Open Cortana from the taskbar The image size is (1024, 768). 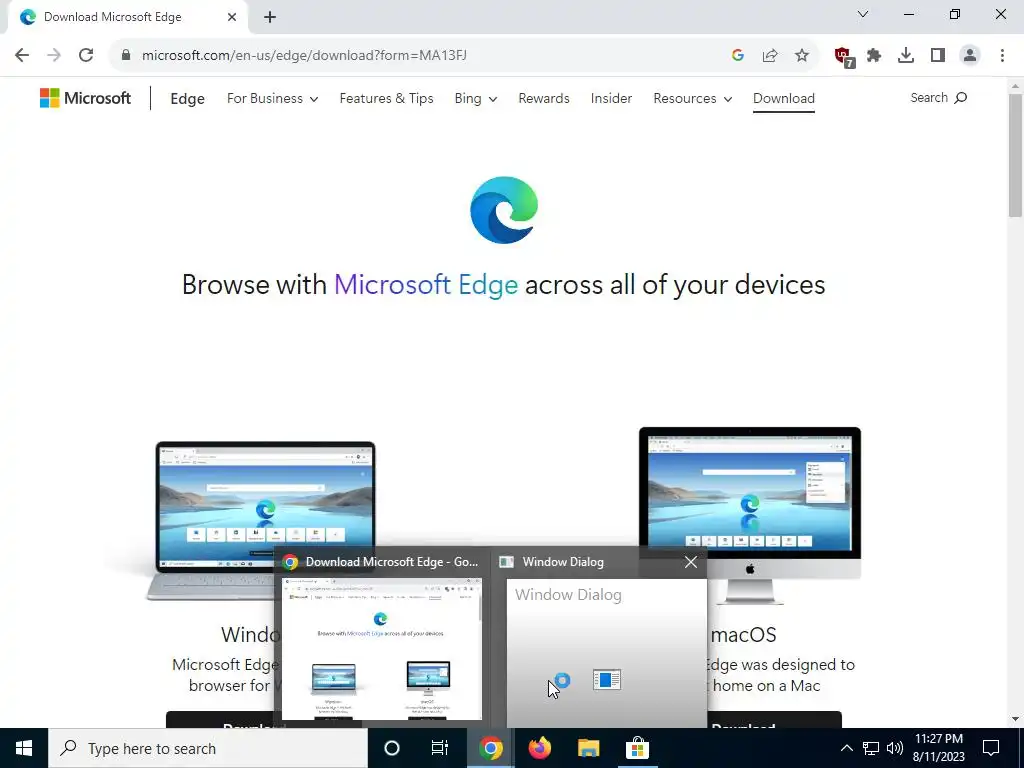392,748
